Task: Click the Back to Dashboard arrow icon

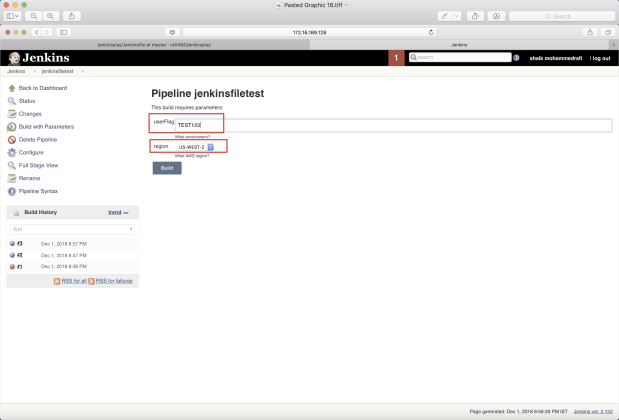Action: (x=12, y=88)
